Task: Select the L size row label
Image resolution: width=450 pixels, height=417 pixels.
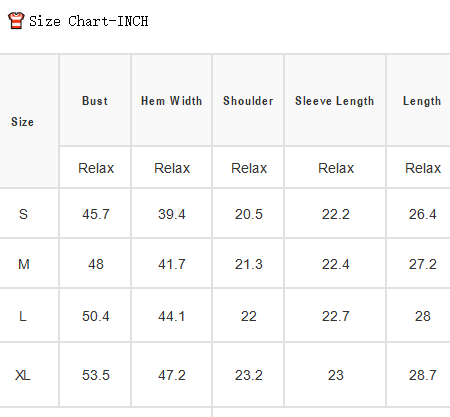Action: click(23, 316)
